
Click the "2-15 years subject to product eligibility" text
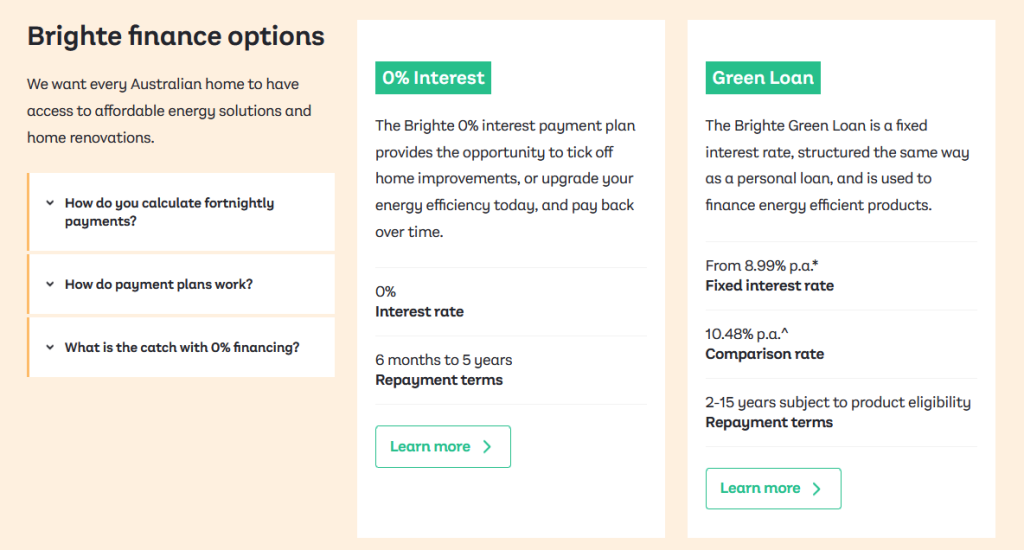pyautogui.click(x=838, y=402)
